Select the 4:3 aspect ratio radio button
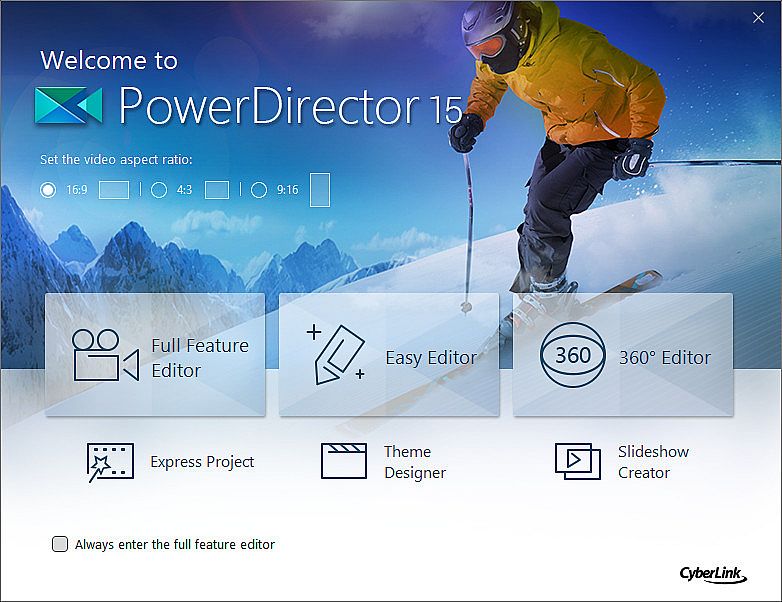This screenshot has height=602, width=782. [158, 189]
